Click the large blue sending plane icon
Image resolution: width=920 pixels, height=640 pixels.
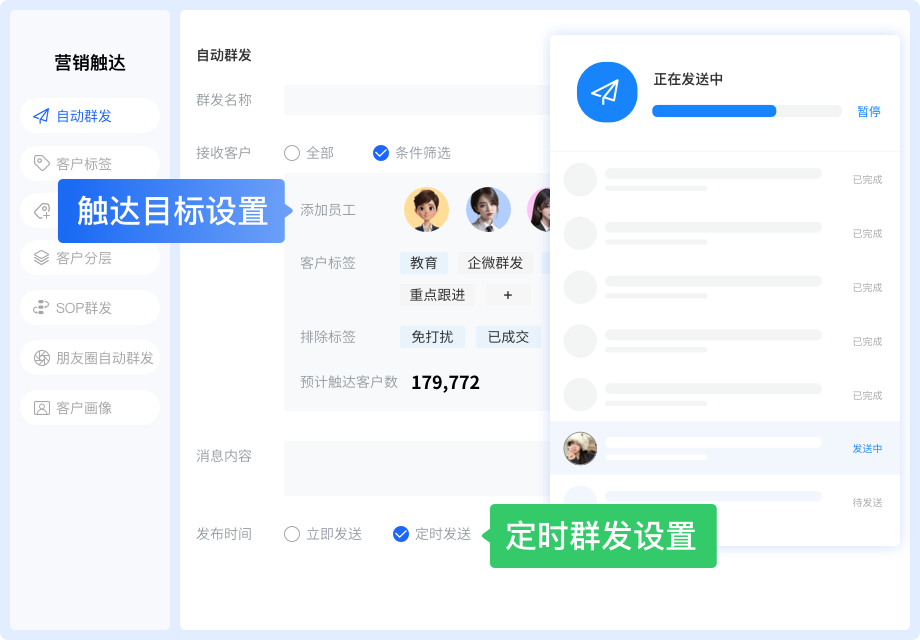[607, 92]
